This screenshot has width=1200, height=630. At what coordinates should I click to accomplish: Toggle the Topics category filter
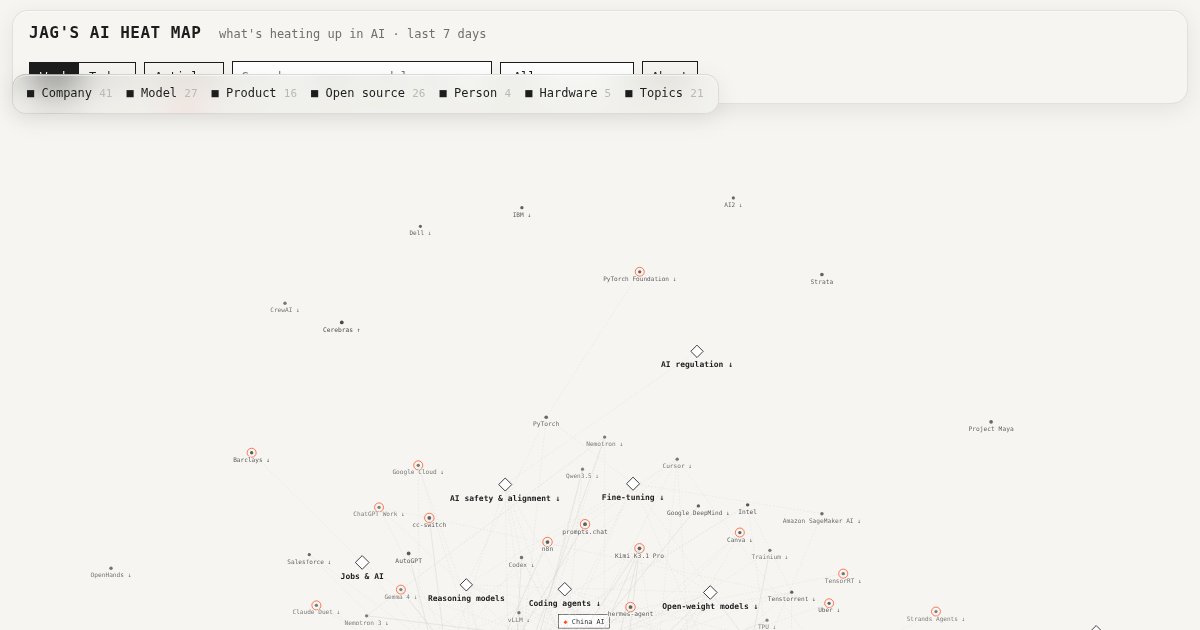pyautogui.click(x=663, y=93)
